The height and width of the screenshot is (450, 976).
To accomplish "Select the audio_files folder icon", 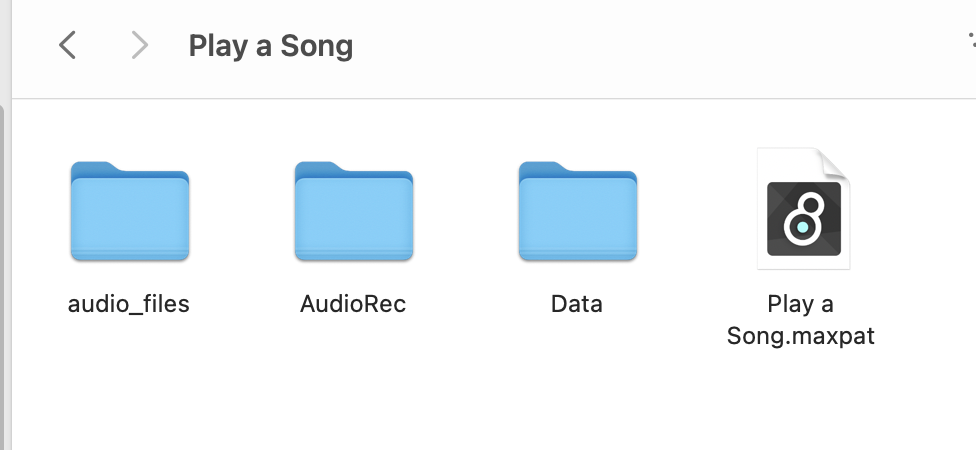I will tap(129, 211).
